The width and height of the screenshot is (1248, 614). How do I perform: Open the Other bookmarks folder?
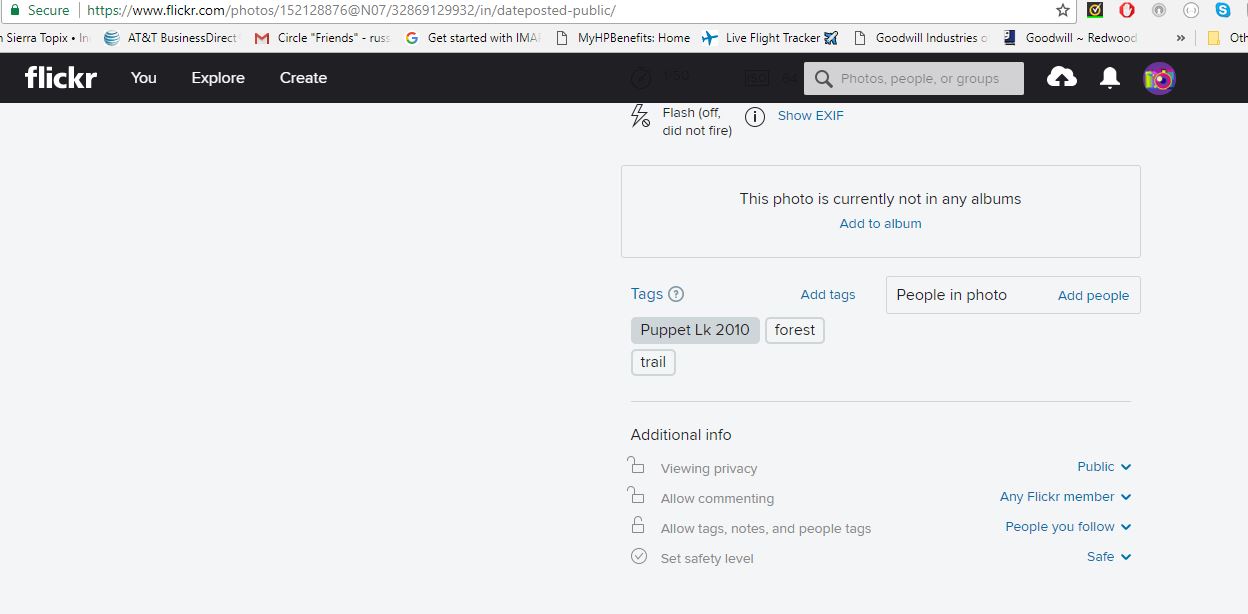click(x=1228, y=38)
